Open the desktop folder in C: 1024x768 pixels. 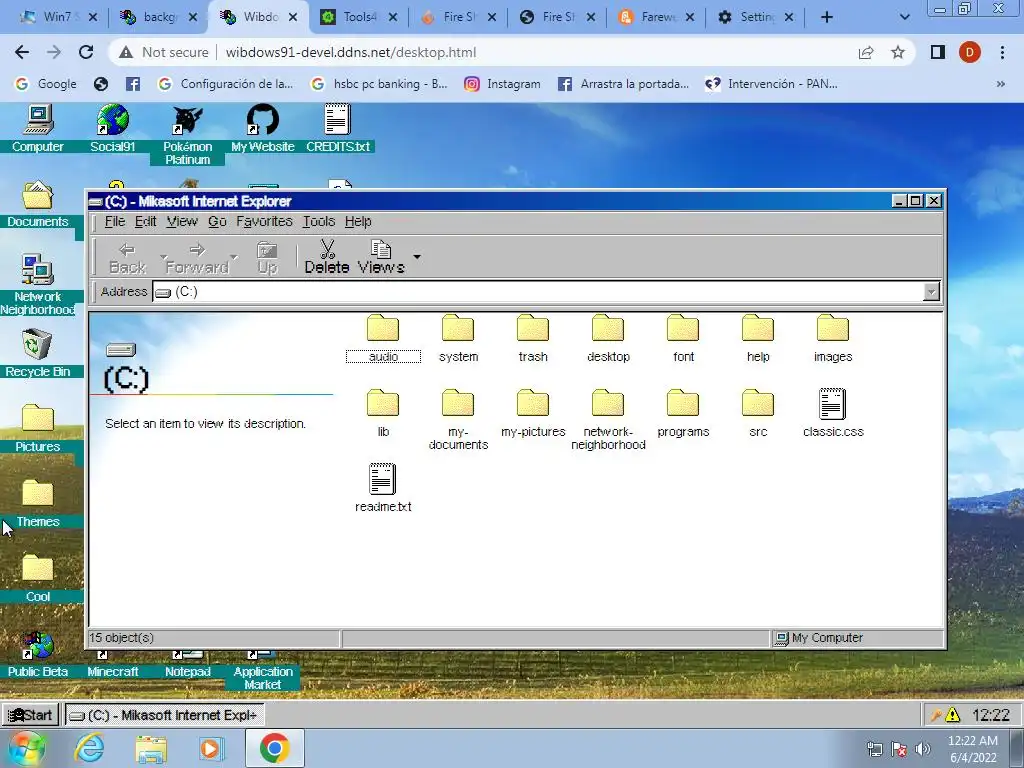click(608, 339)
